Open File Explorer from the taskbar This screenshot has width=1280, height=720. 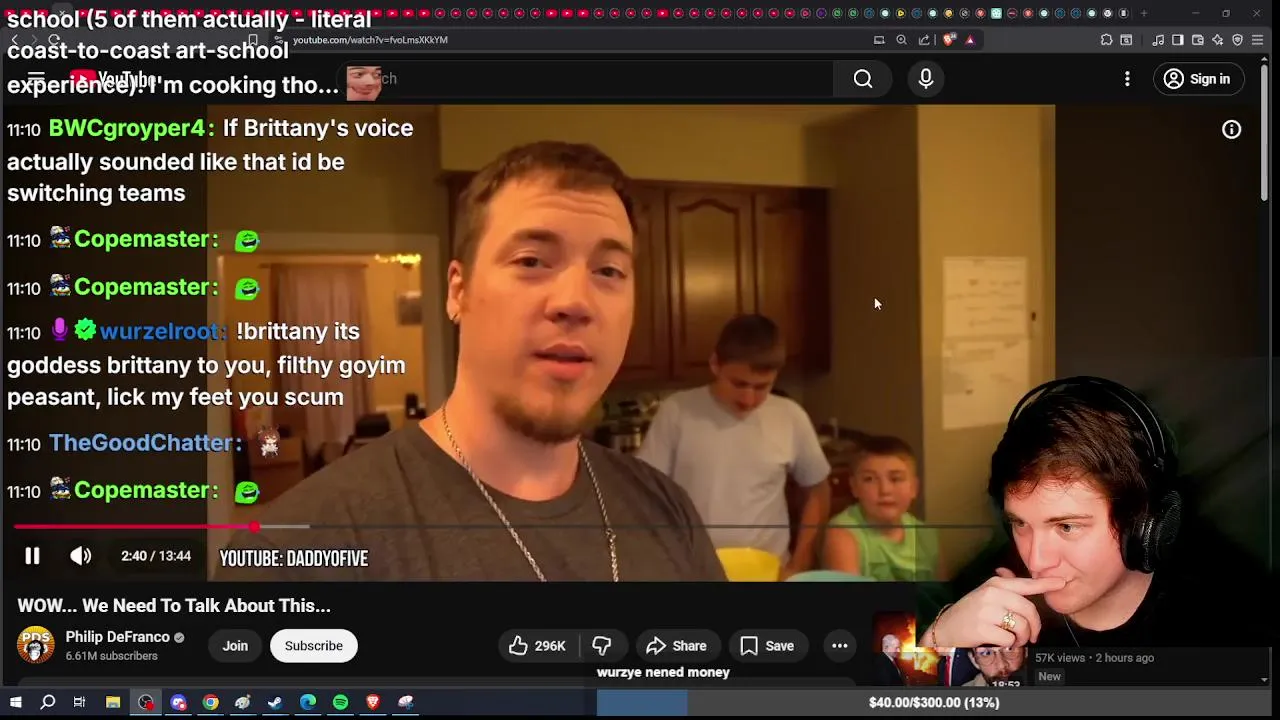coord(113,702)
